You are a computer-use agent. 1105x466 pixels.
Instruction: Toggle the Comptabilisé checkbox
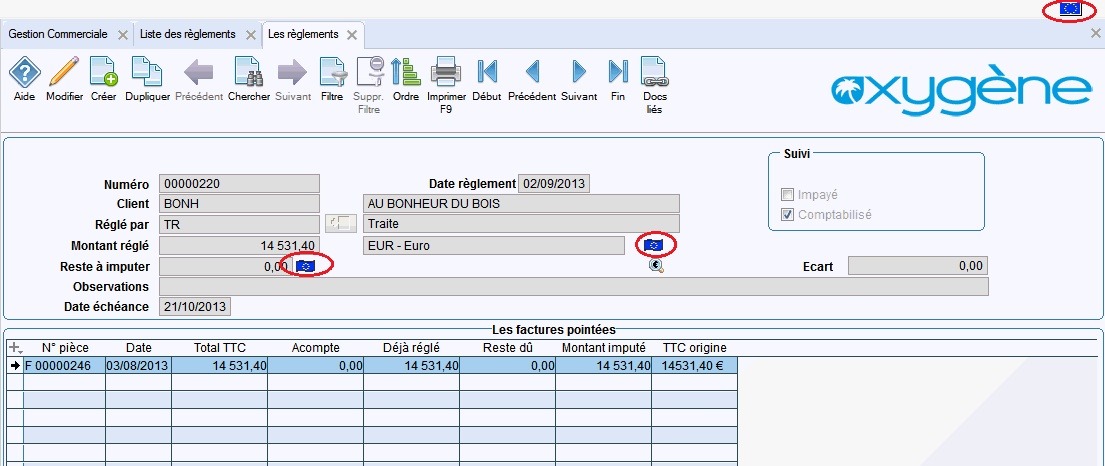788,214
